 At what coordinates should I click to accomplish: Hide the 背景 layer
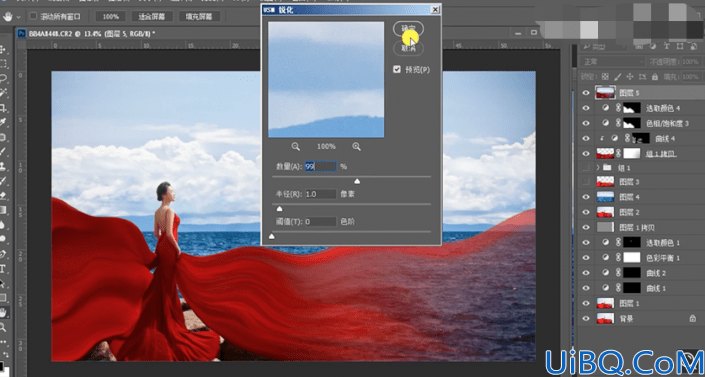(585, 319)
